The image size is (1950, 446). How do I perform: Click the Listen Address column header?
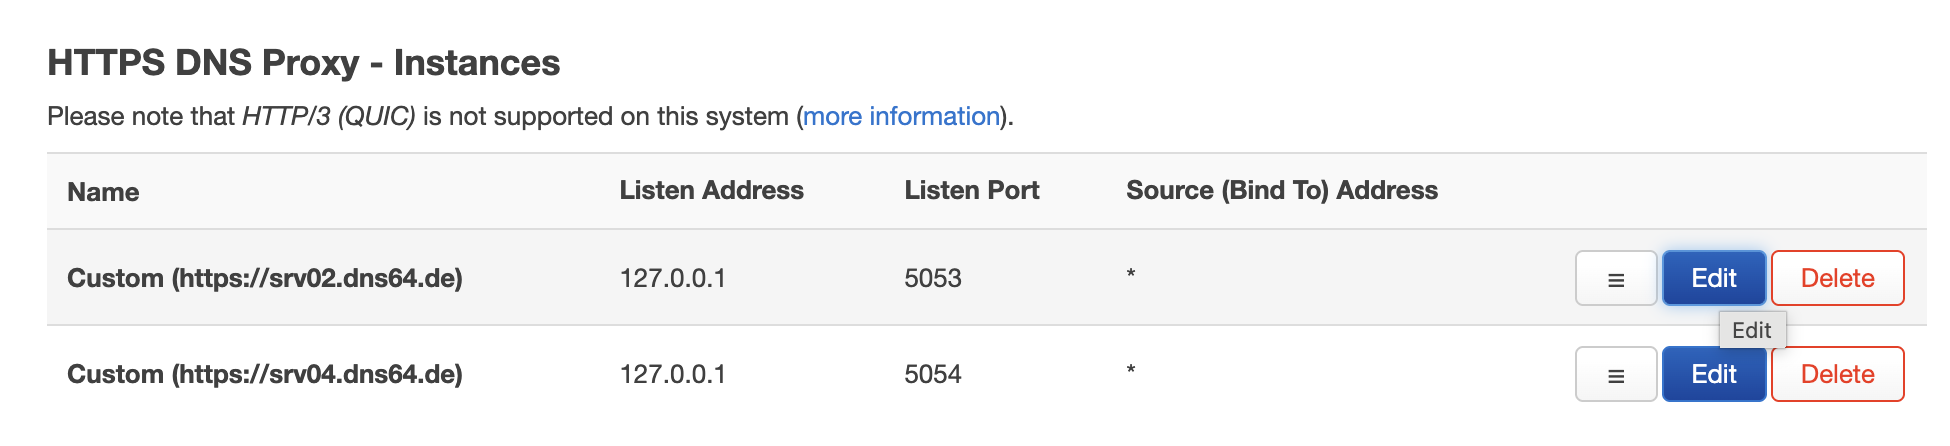711,190
